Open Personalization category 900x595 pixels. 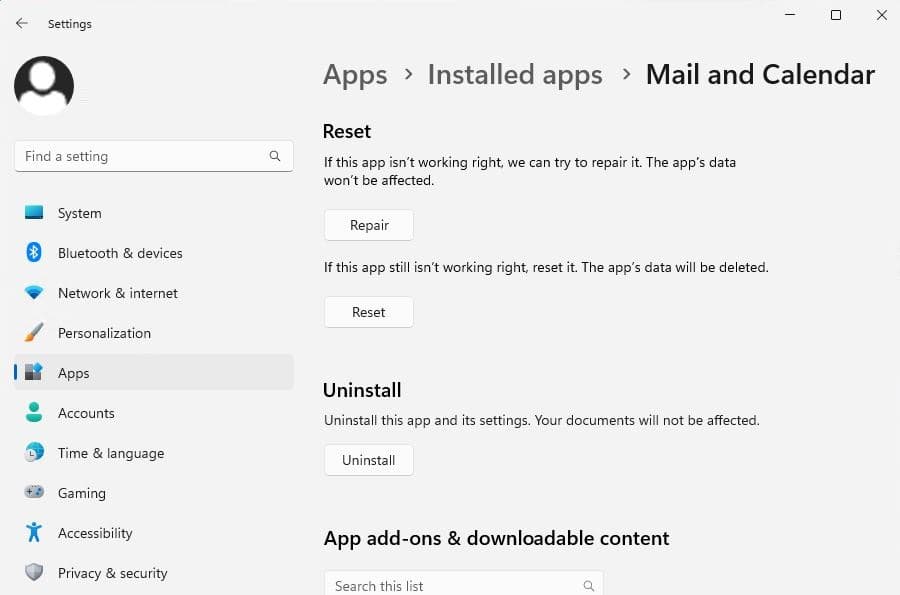point(154,333)
